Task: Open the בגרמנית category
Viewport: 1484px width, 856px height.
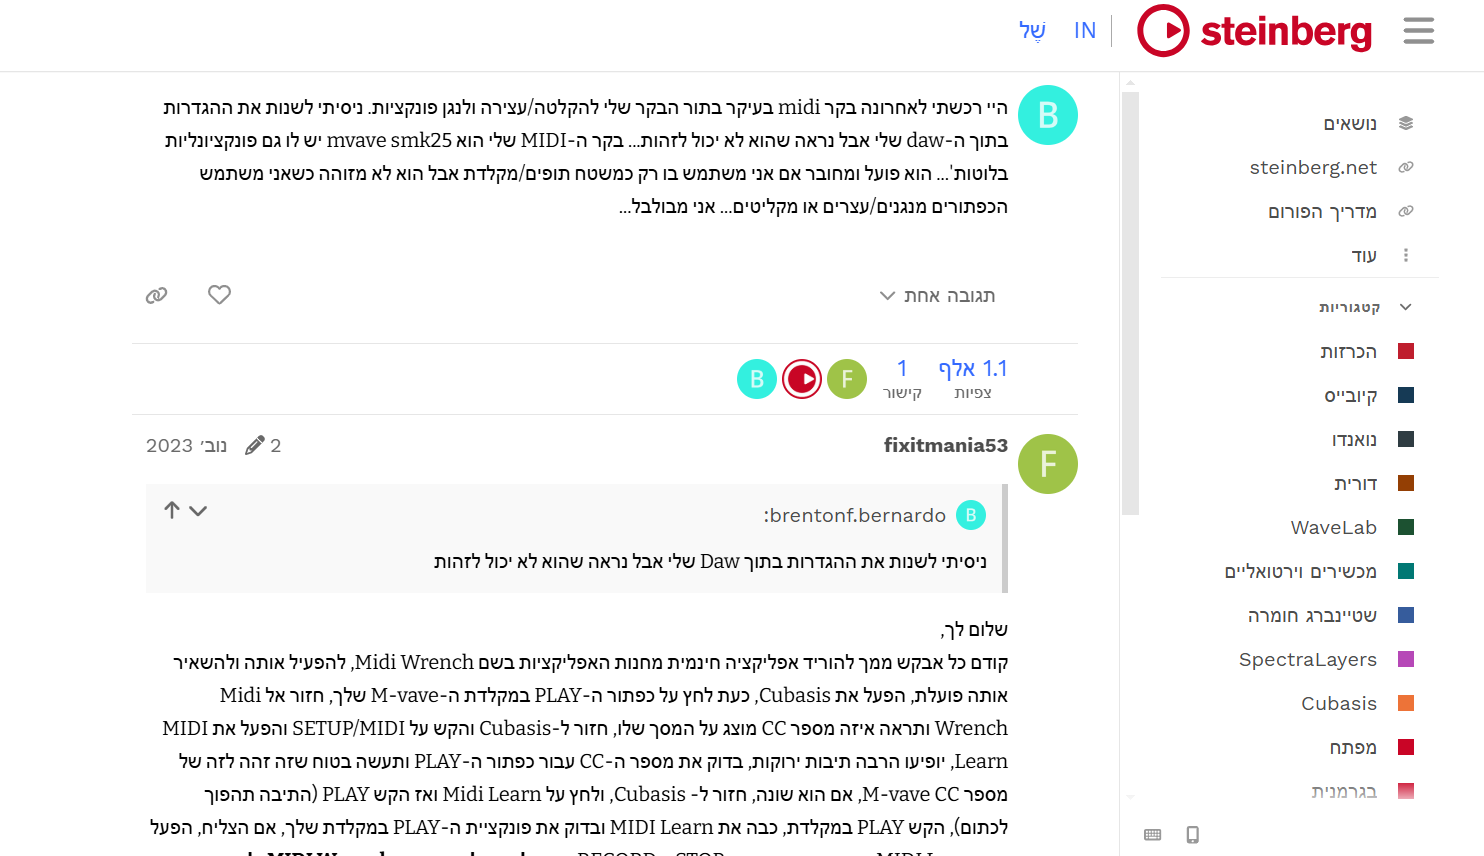Action: click(1344, 792)
